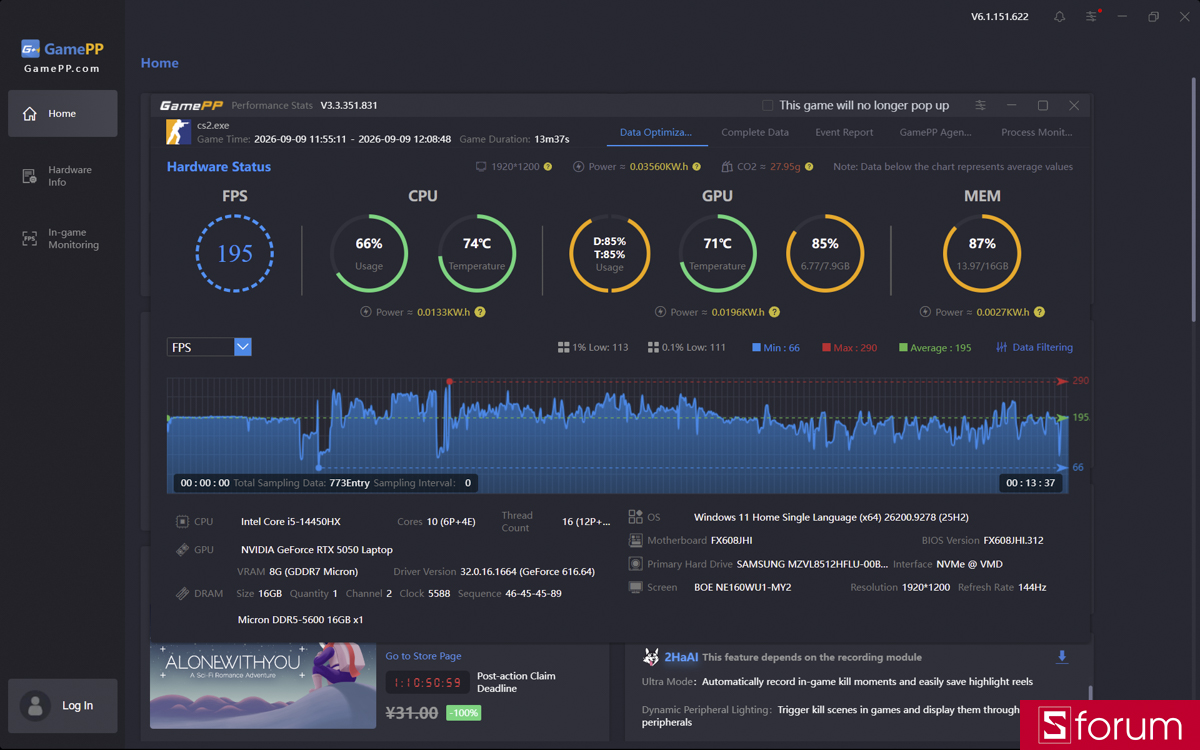Image resolution: width=1200 pixels, height=750 pixels.
Task: Click the Motherboard icon in specs
Action: pyautogui.click(x=635, y=540)
